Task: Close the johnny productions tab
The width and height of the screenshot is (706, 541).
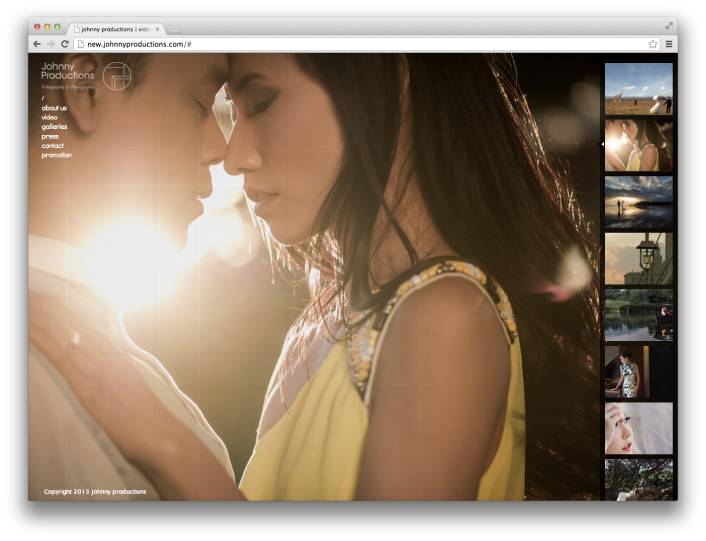Action: (x=157, y=29)
